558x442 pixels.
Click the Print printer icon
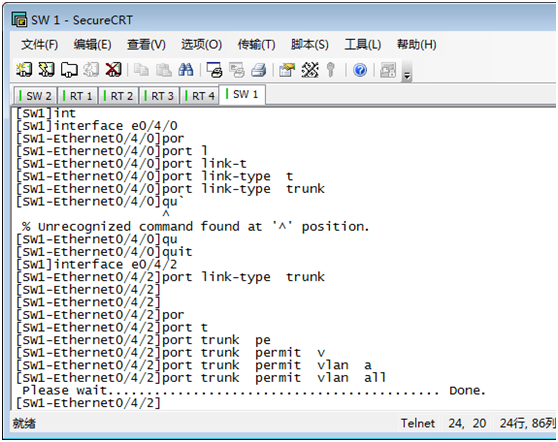click(259, 70)
